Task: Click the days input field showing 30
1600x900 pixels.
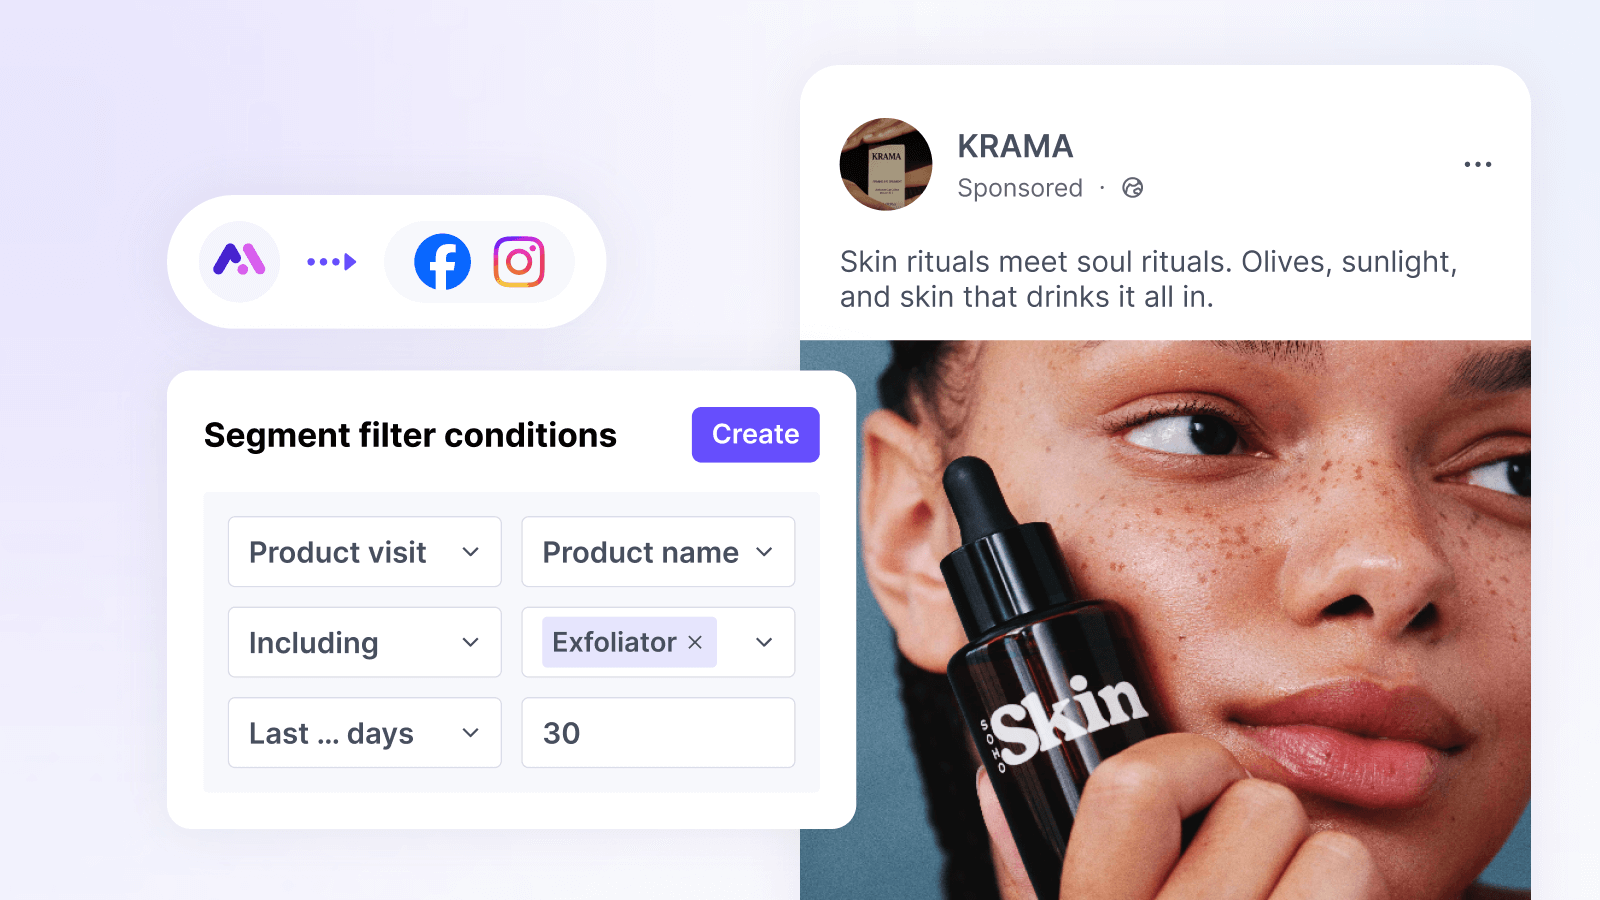Action: pos(658,733)
